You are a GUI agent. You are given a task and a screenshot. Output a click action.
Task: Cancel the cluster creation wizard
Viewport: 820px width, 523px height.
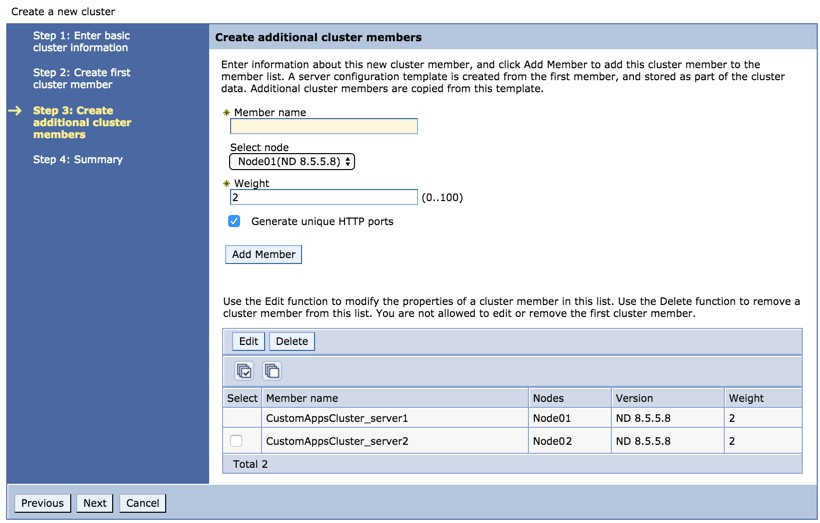point(143,503)
